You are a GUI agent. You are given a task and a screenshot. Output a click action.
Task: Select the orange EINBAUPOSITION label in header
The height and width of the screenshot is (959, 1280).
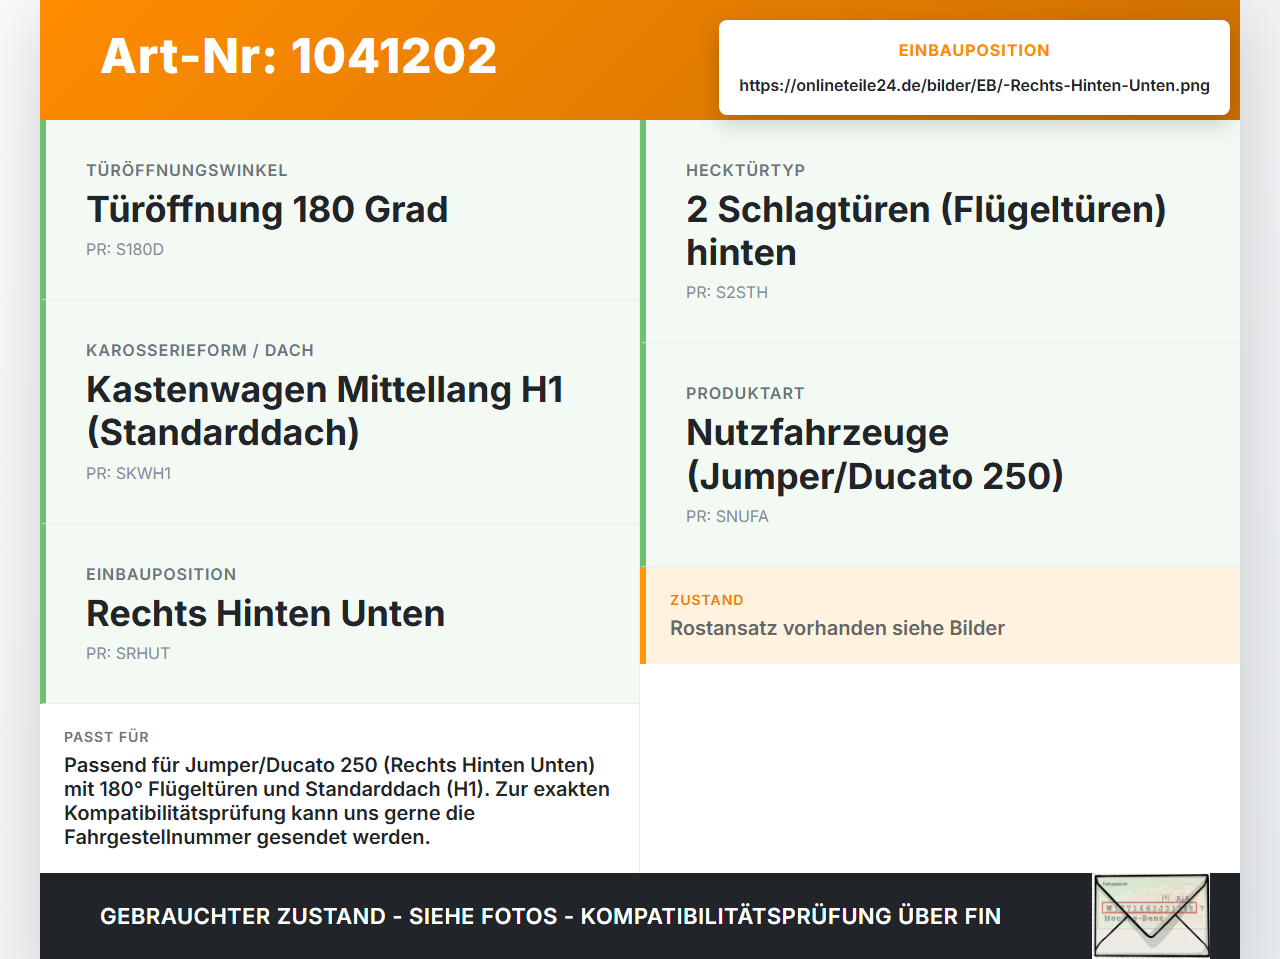(974, 51)
